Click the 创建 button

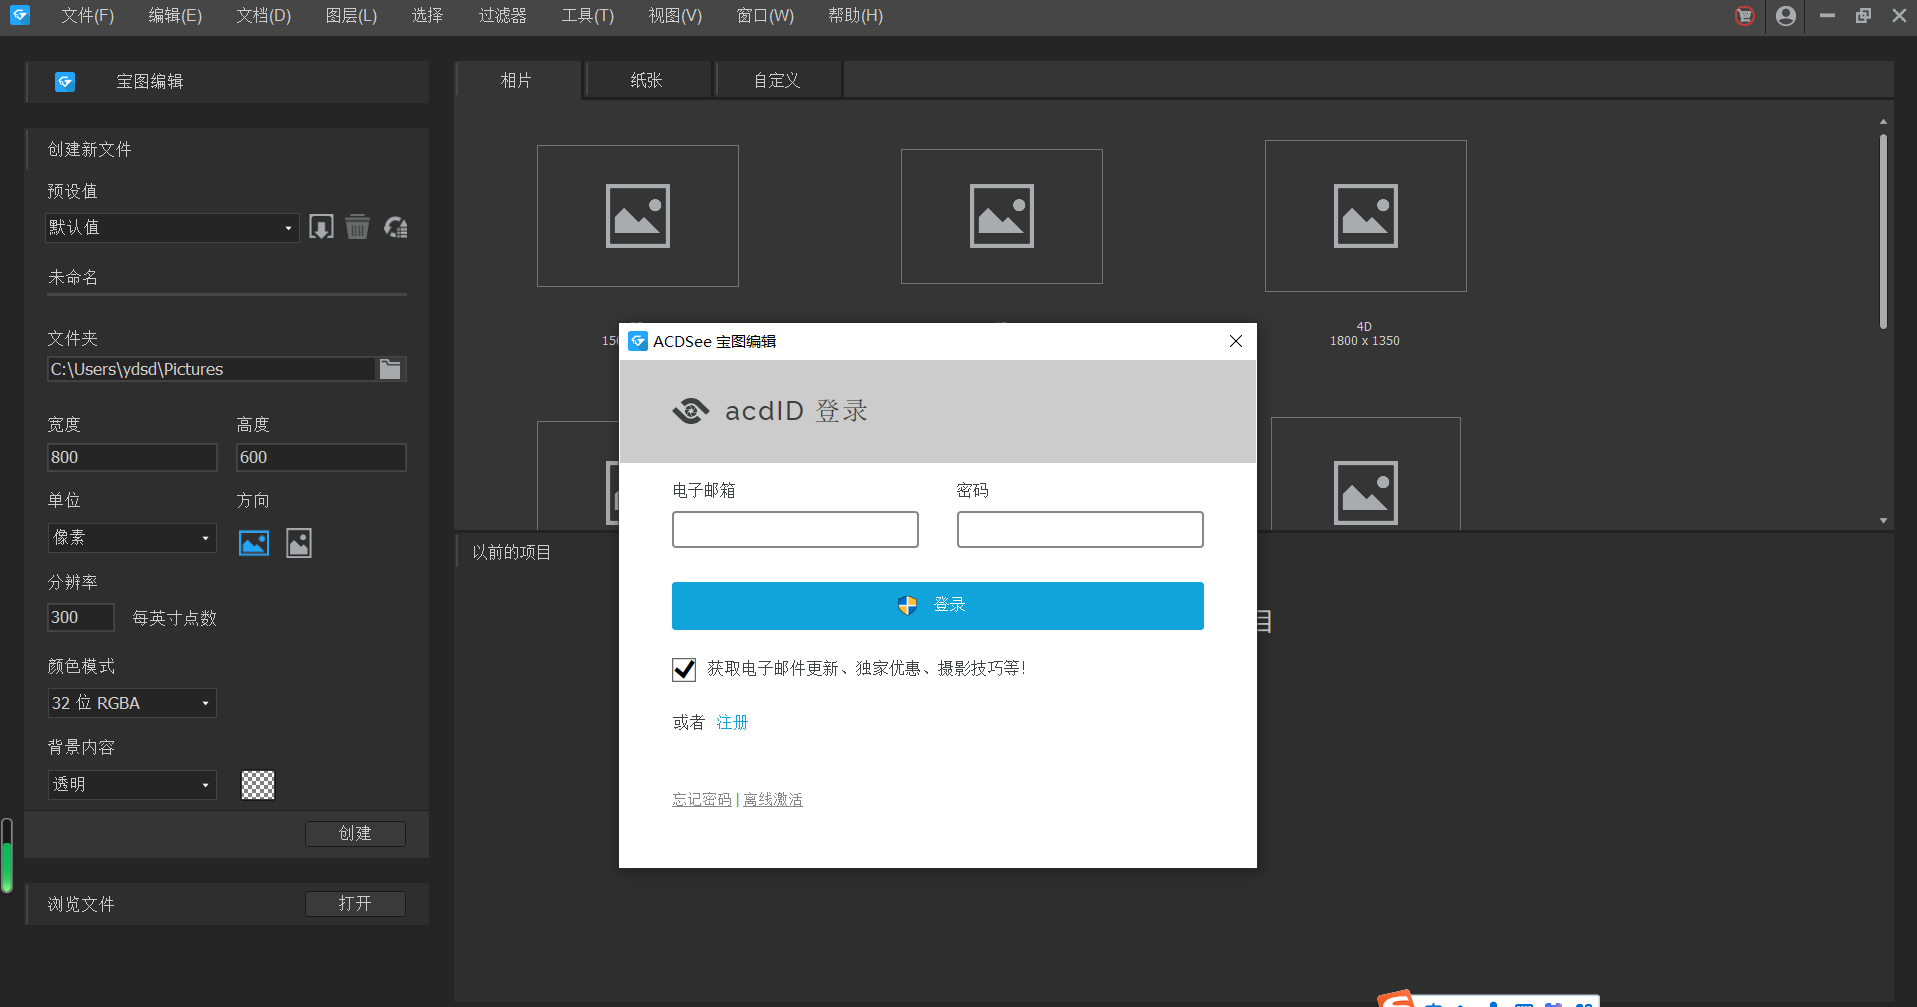tap(355, 834)
